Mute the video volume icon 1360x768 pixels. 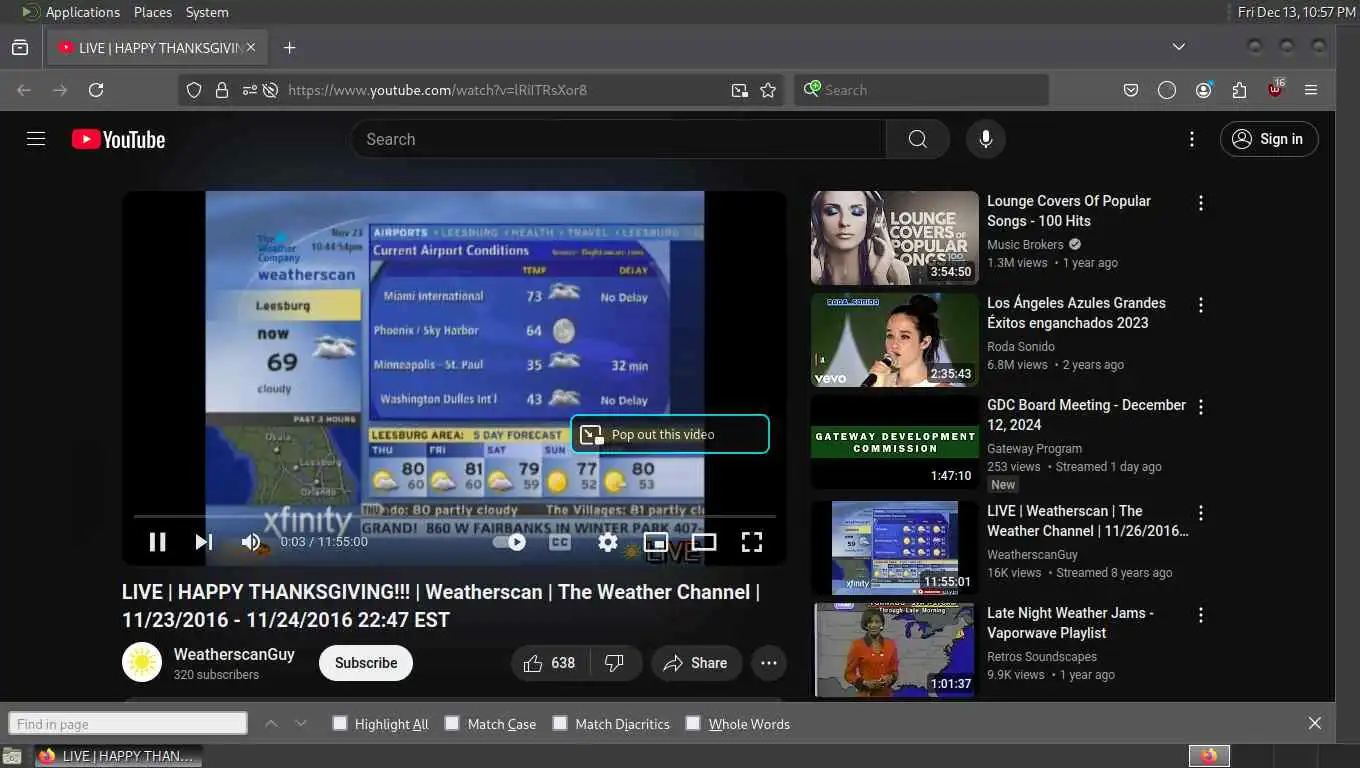tap(250, 542)
